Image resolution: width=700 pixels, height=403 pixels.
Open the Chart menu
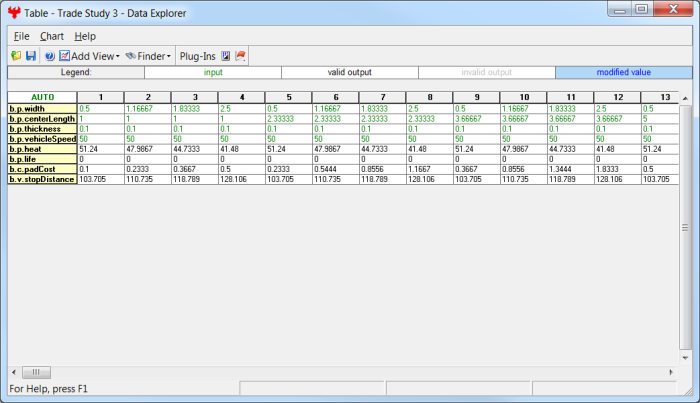pos(52,36)
